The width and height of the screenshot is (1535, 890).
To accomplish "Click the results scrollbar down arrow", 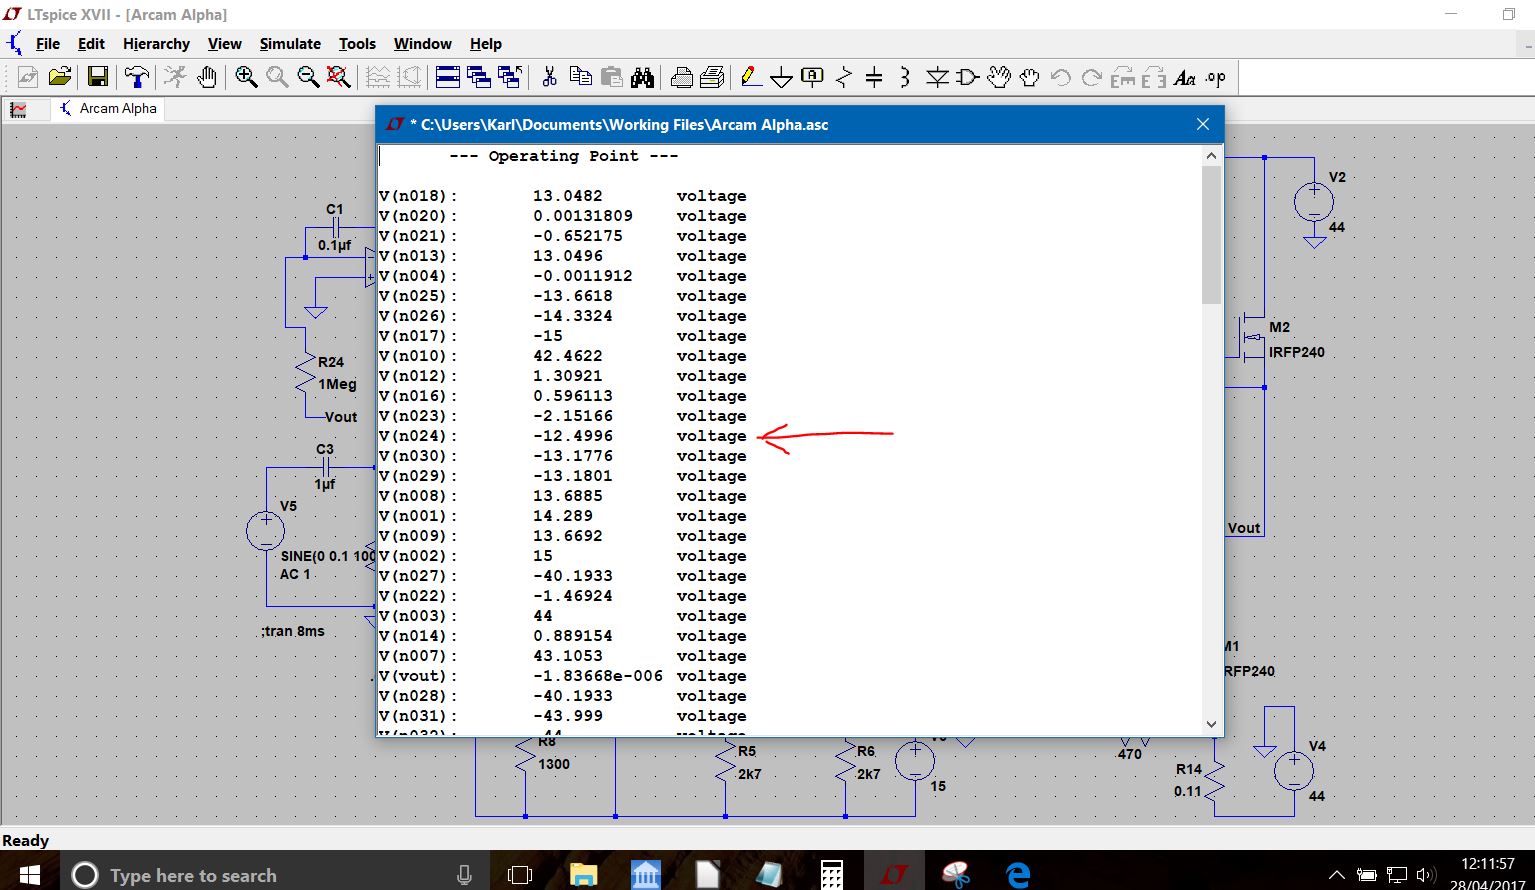I will (x=1211, y=724).
